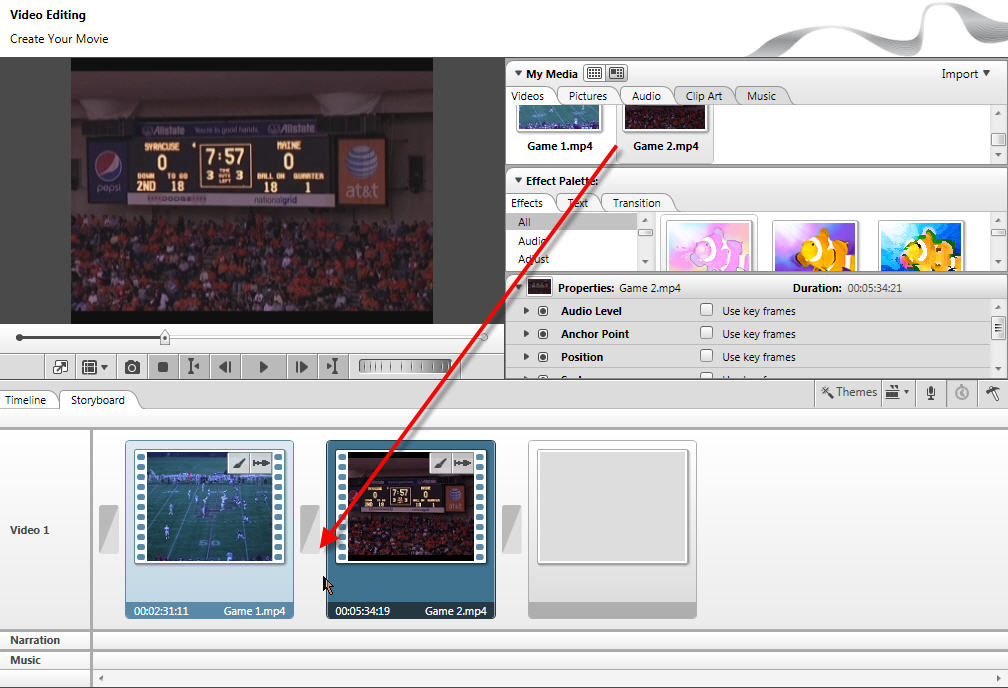
Task: Click the jog shuttle wheel
Action: [405, 367]
